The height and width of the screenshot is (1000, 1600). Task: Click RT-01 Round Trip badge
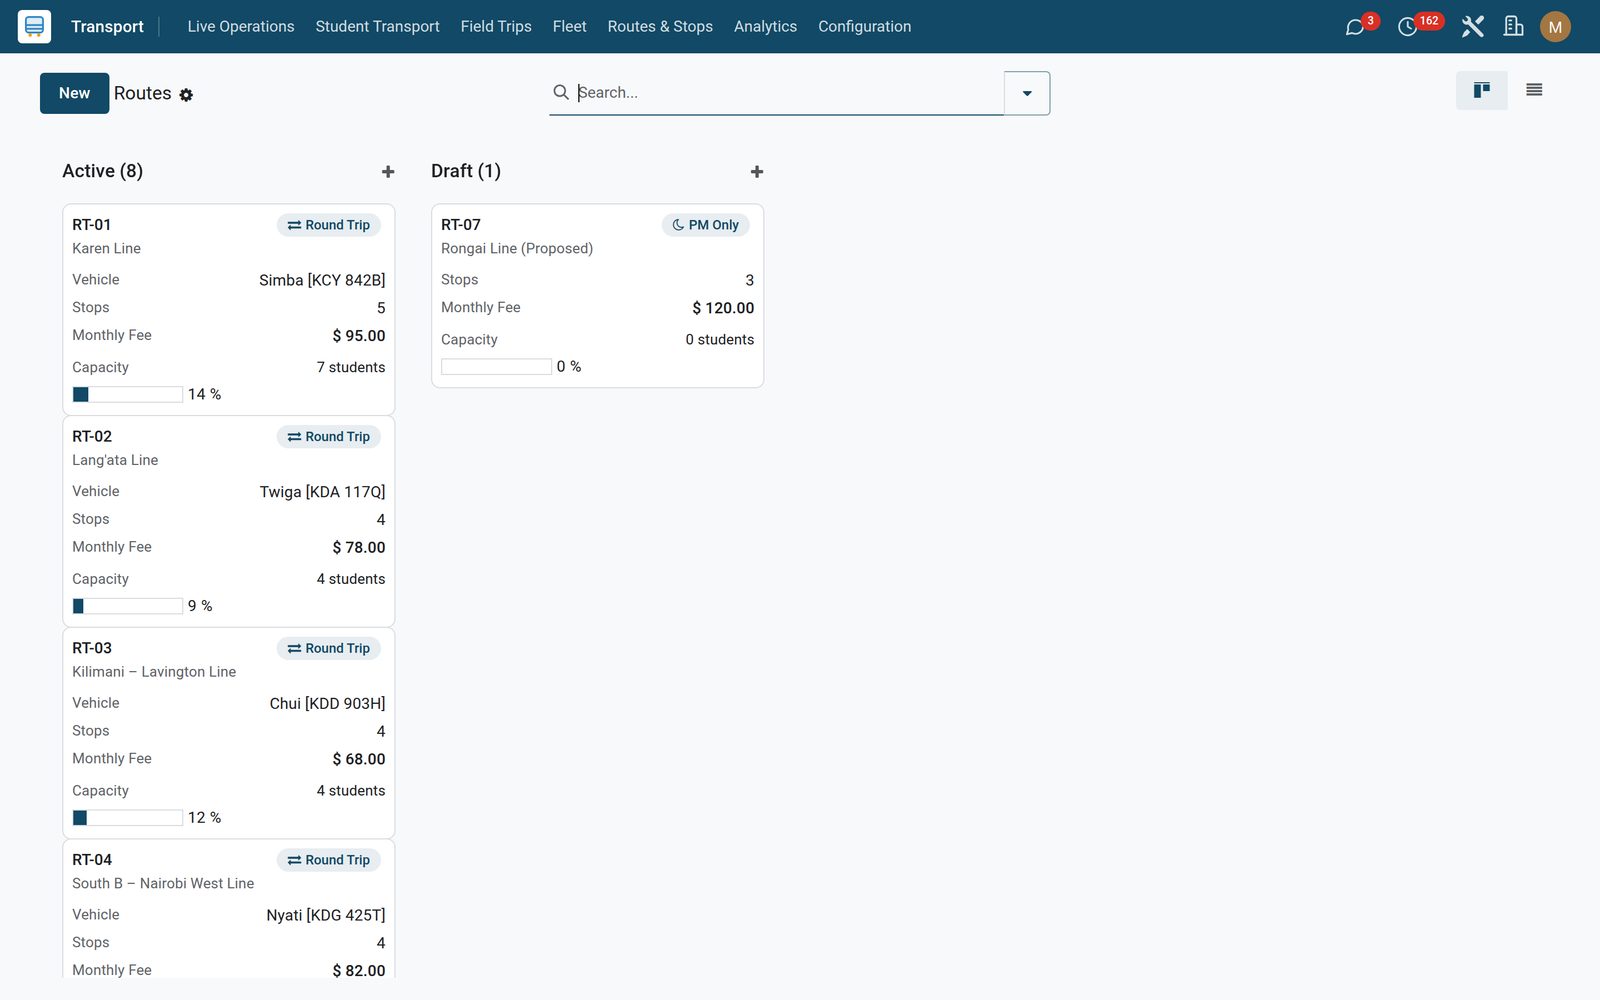pos(329,225)
